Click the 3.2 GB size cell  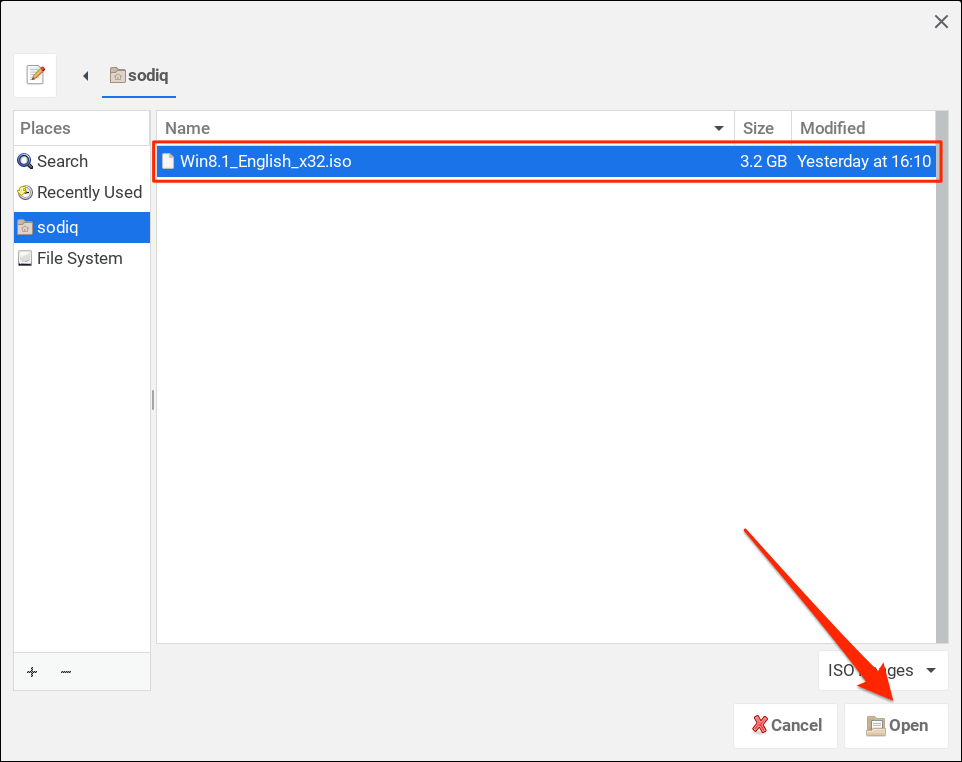click(x=763, y=161)
